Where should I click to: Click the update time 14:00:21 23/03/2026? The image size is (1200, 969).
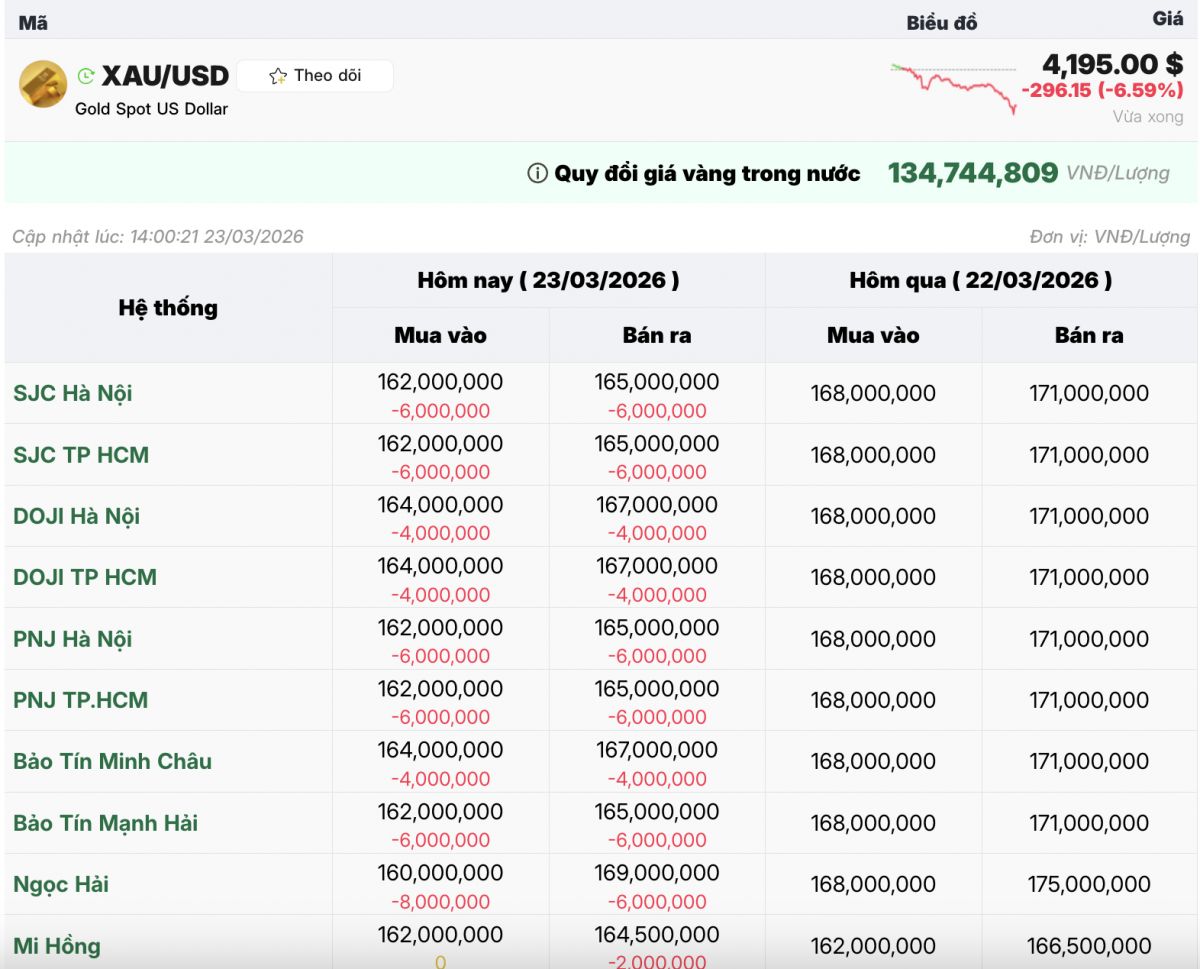coord(217,237)
